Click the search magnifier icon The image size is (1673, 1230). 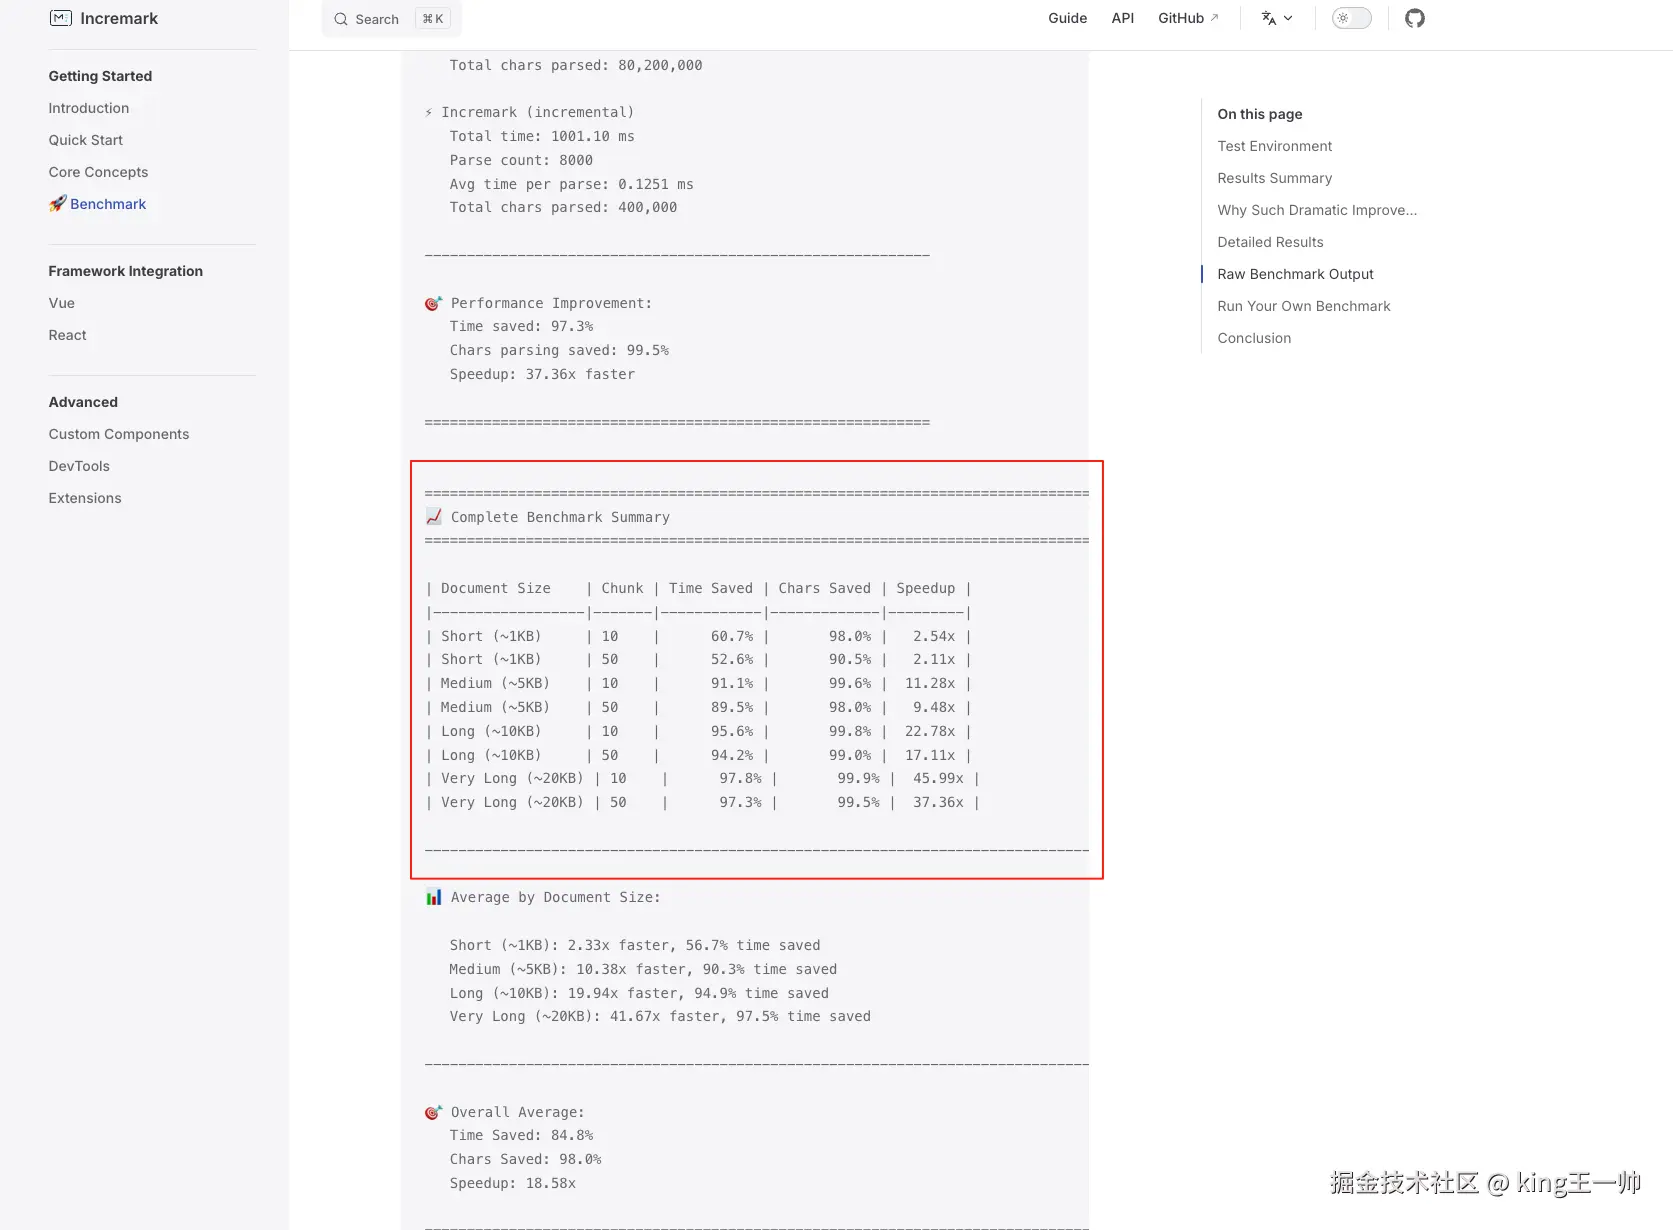pyautogui.click(x=341, y=19)
